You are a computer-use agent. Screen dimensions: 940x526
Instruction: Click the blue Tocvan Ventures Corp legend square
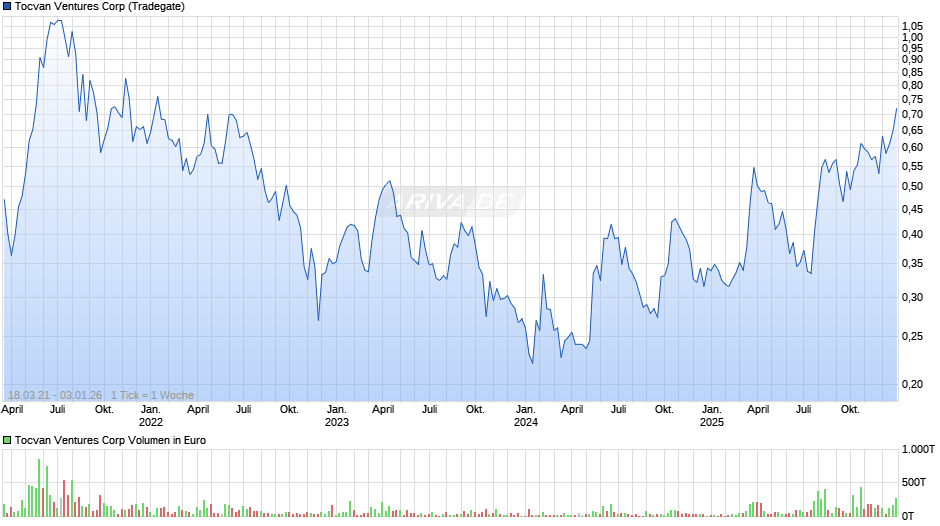click(7, 7)
